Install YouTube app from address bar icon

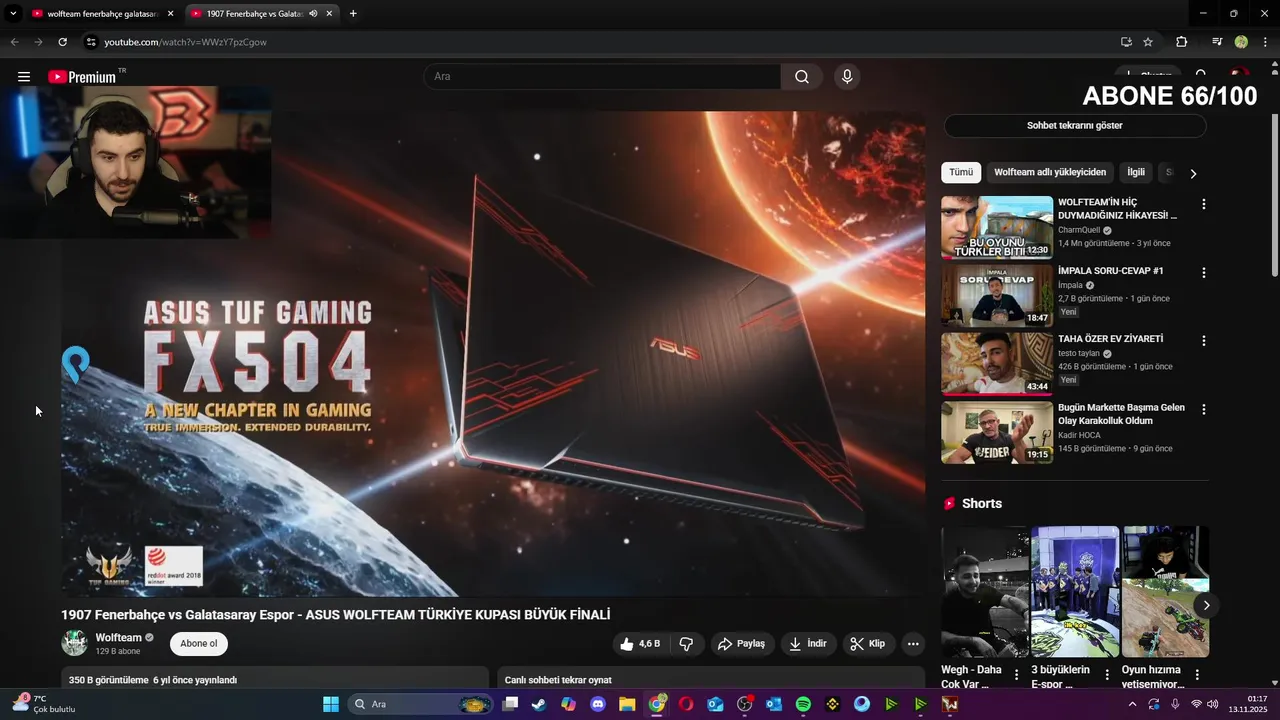coord(1126,42)
